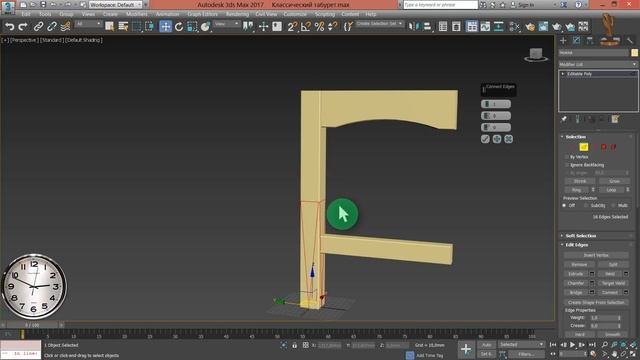
Task: Click Select and Manipulate icon
Action: (263, 27)
